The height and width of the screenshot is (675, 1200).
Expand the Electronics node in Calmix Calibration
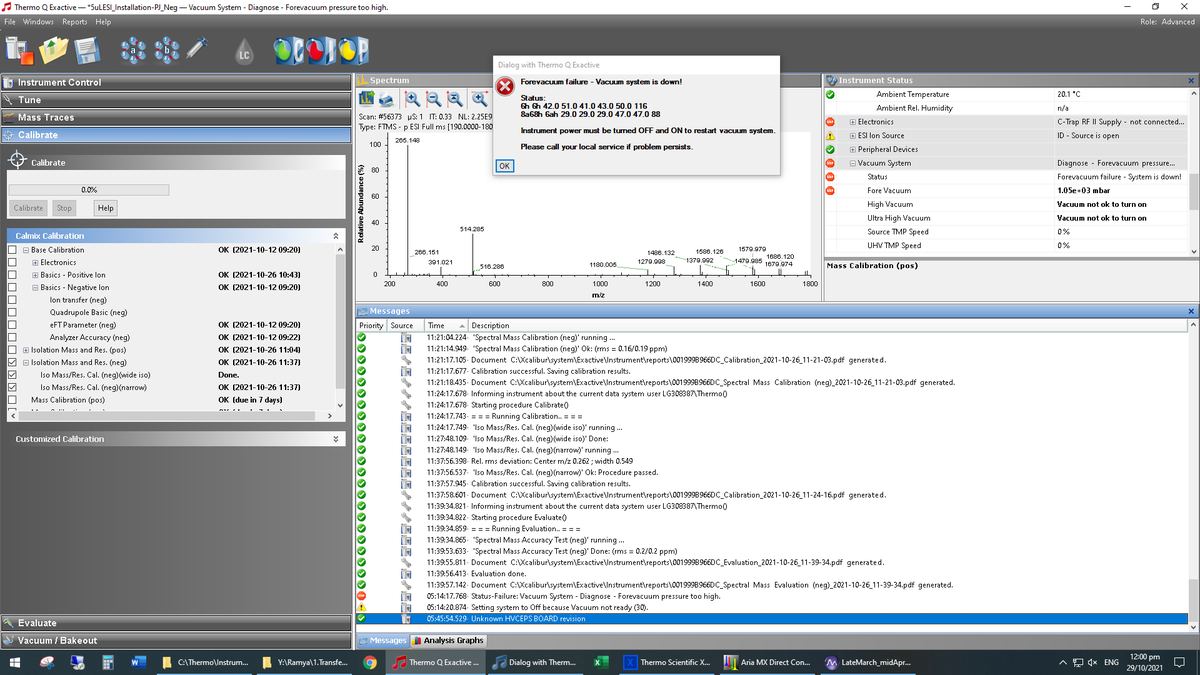pyautogui.click(x=35, y=262)
